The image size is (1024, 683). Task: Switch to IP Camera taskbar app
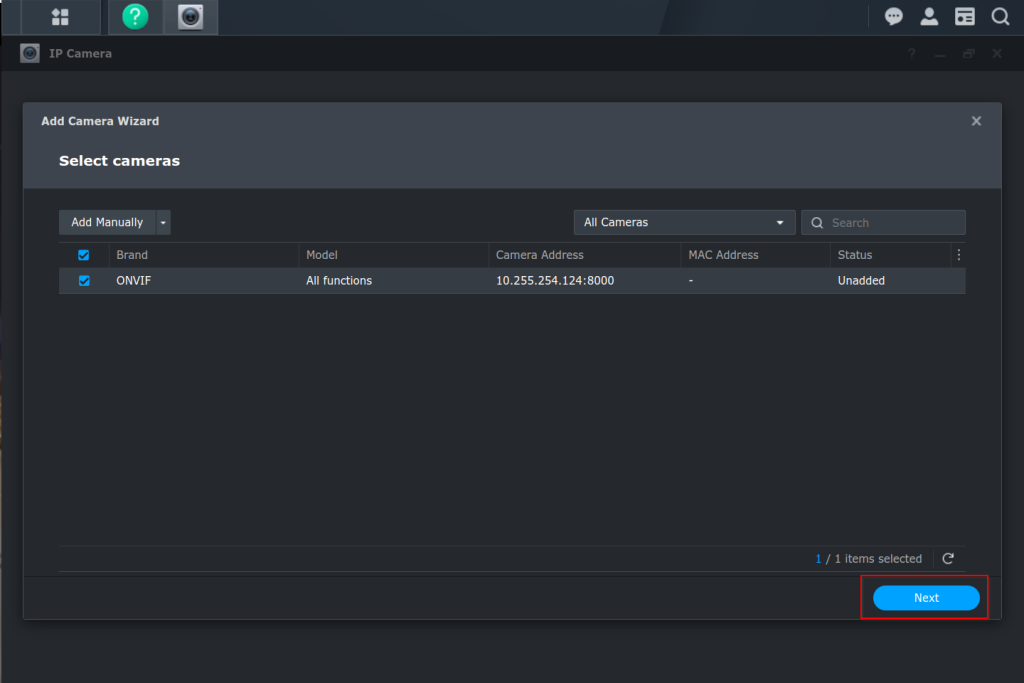pos(190,17)
